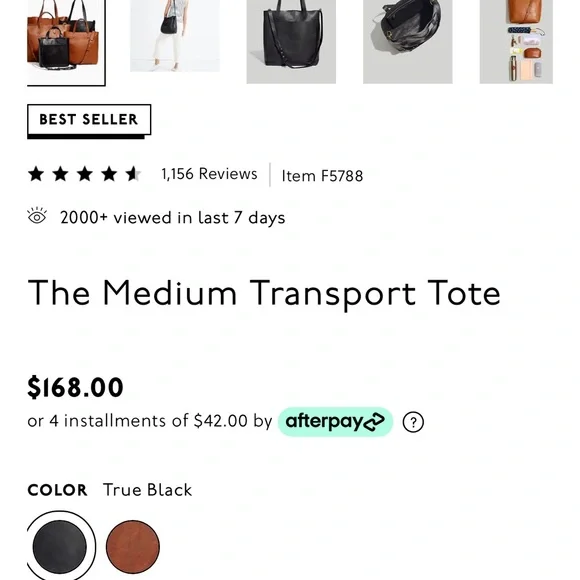Click the eye icon beside viewed count

37,216
